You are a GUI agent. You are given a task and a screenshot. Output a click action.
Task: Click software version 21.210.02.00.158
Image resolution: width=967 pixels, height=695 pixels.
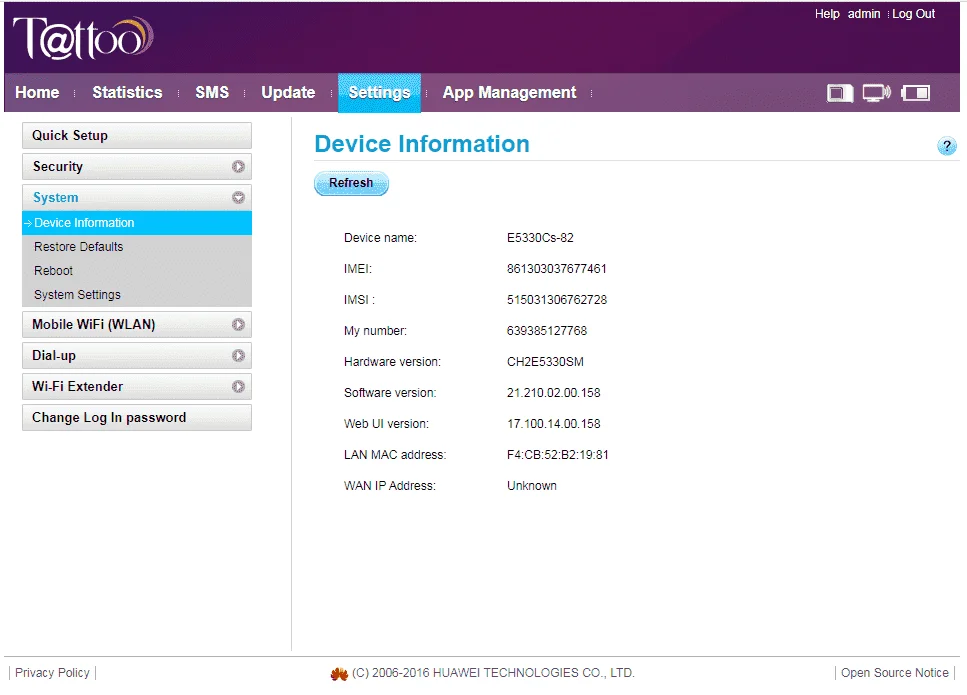tap(554, 392)
